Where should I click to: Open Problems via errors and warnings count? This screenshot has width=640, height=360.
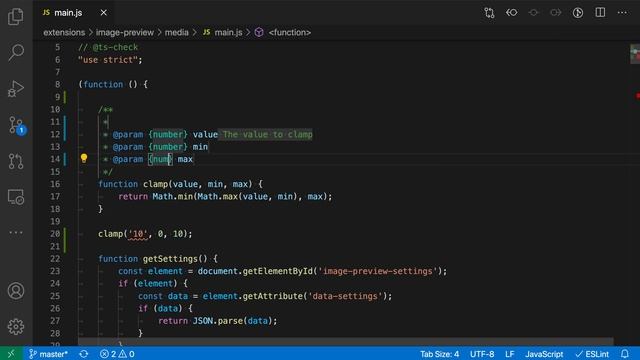coord(117,354)
